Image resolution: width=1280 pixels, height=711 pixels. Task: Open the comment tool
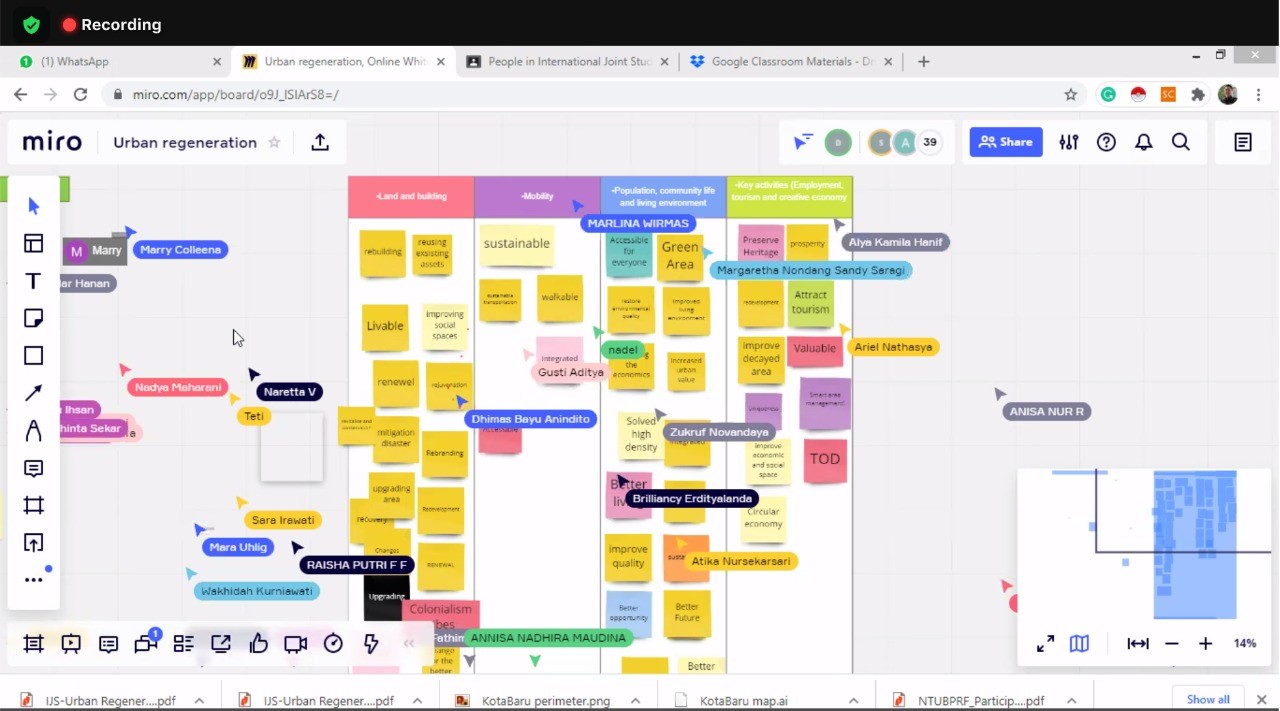click(34, 468)
